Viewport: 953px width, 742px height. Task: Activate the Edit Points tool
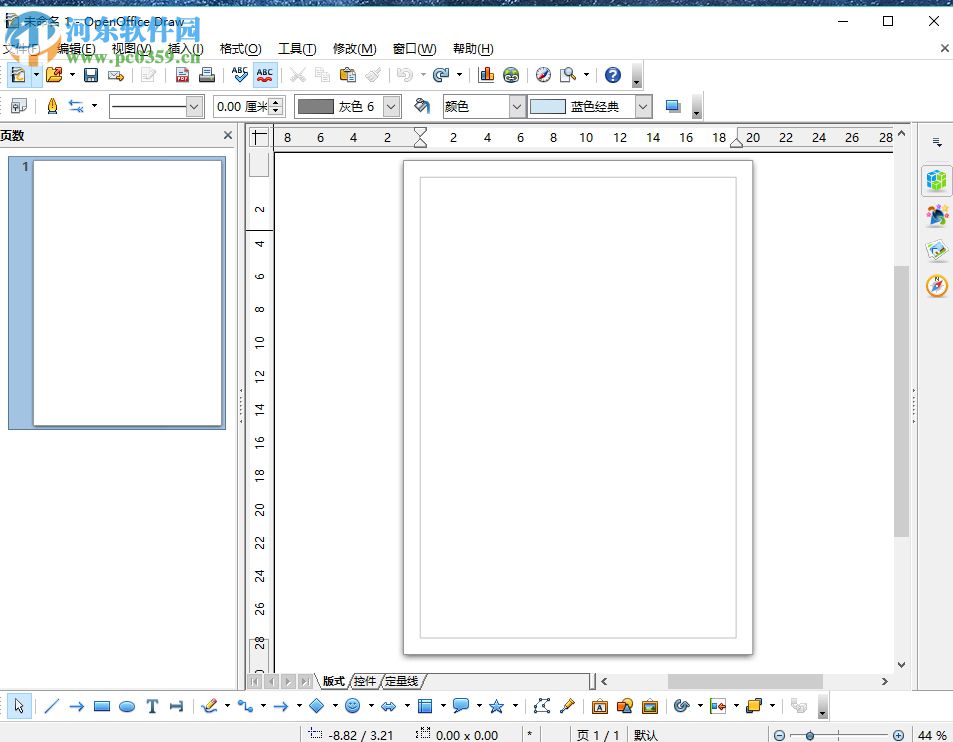tap(542, 706)
